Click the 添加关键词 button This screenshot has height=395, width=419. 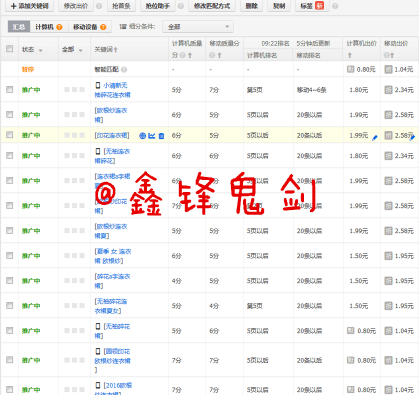click(29, 6)
